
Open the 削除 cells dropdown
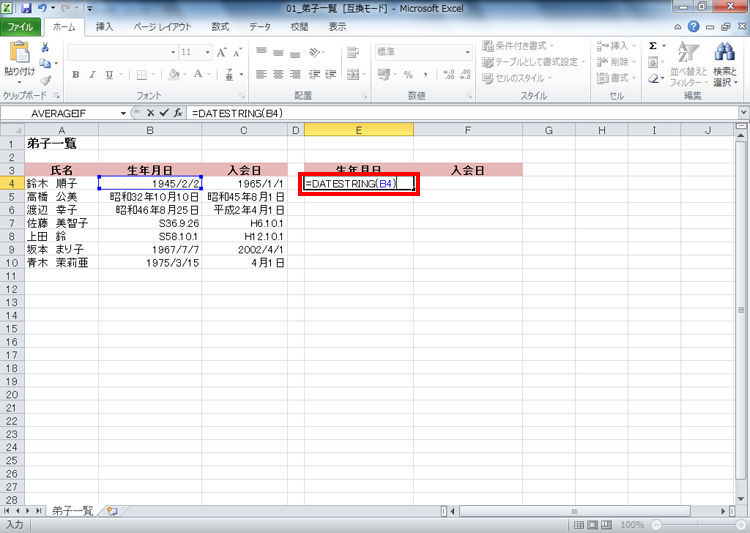click(x=616, y=62)
